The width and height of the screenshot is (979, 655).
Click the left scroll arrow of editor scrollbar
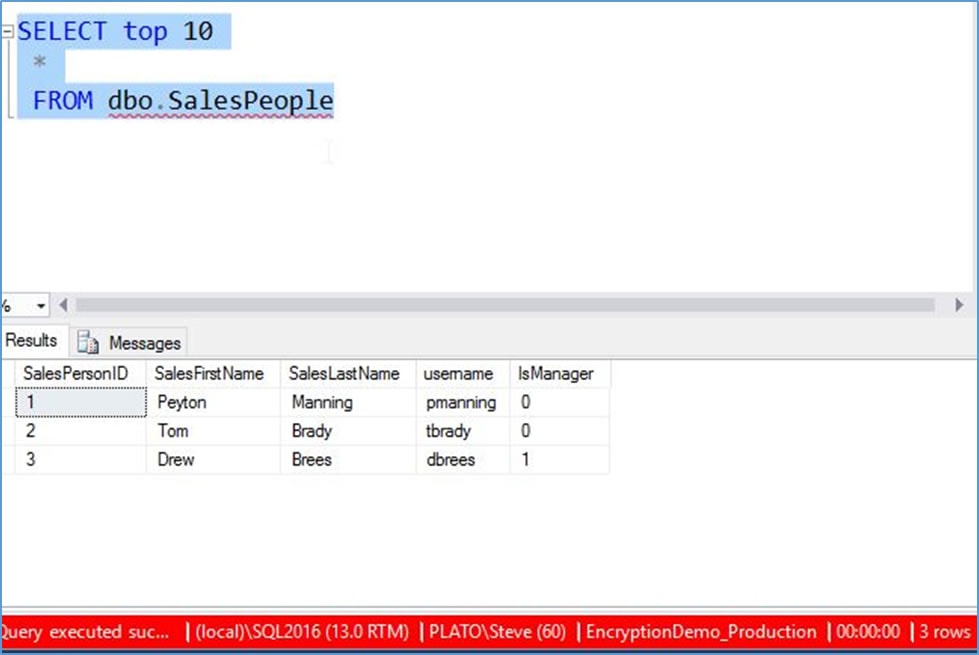tap(62, 304)
